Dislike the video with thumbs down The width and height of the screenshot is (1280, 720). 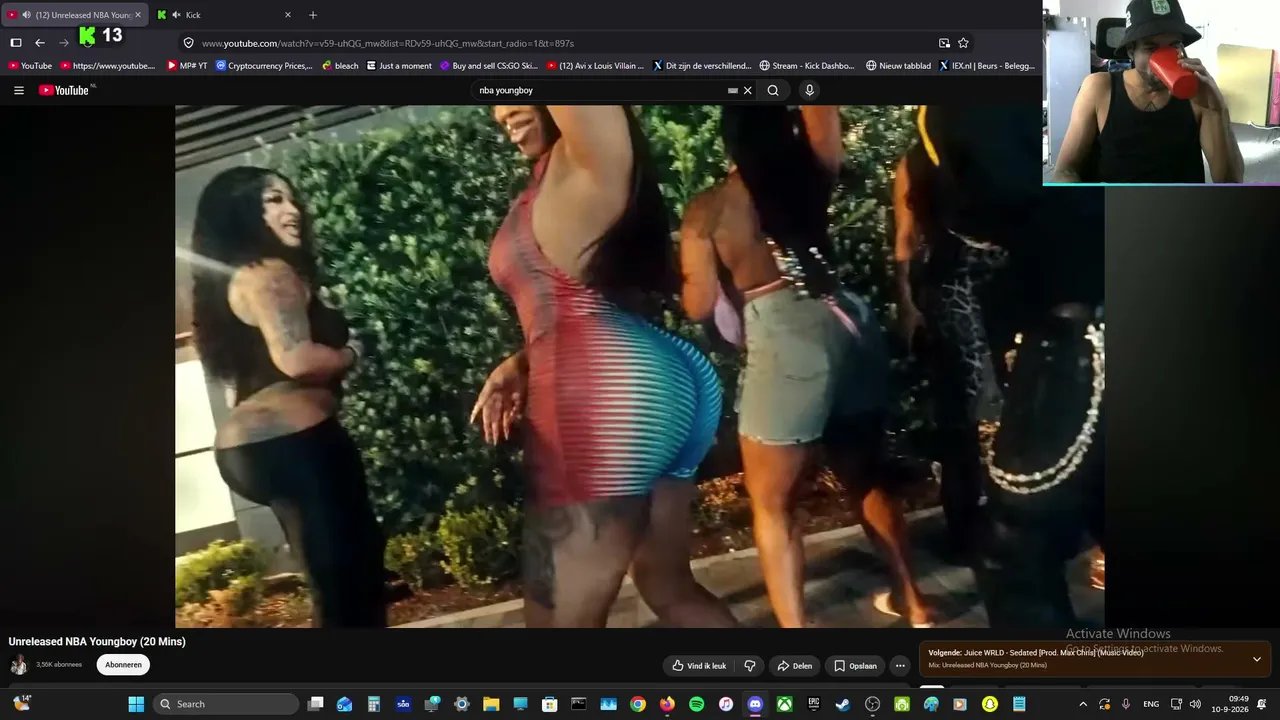pos(750,666)
